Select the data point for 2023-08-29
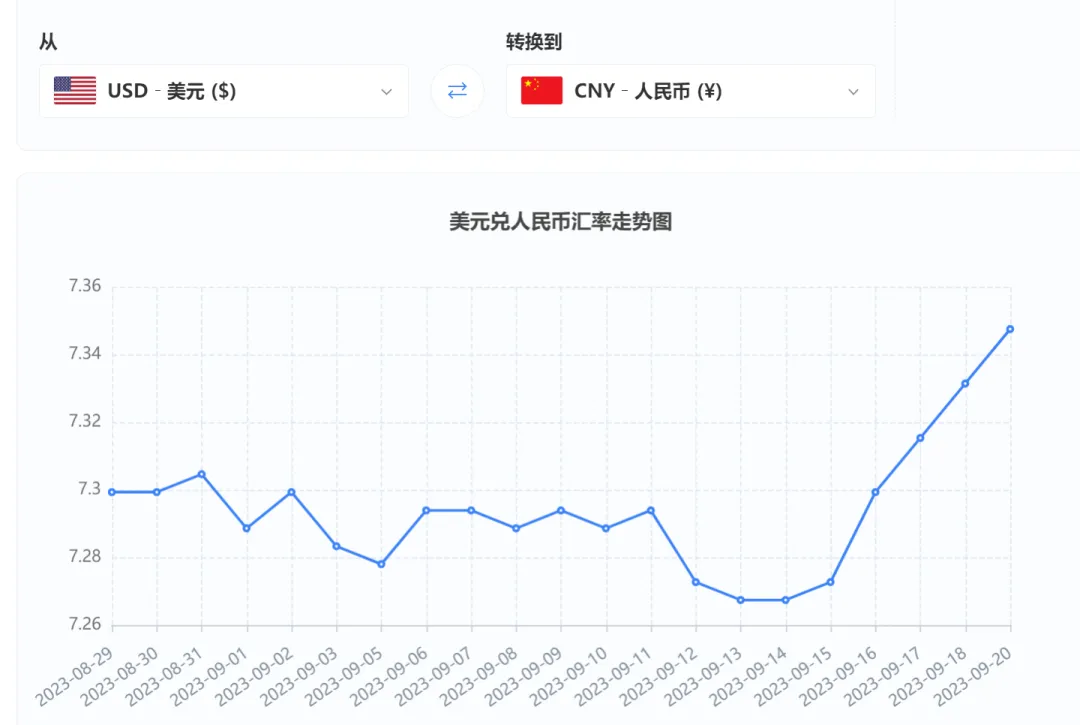Screen dimensions: 1080x725 pos(112,492)
